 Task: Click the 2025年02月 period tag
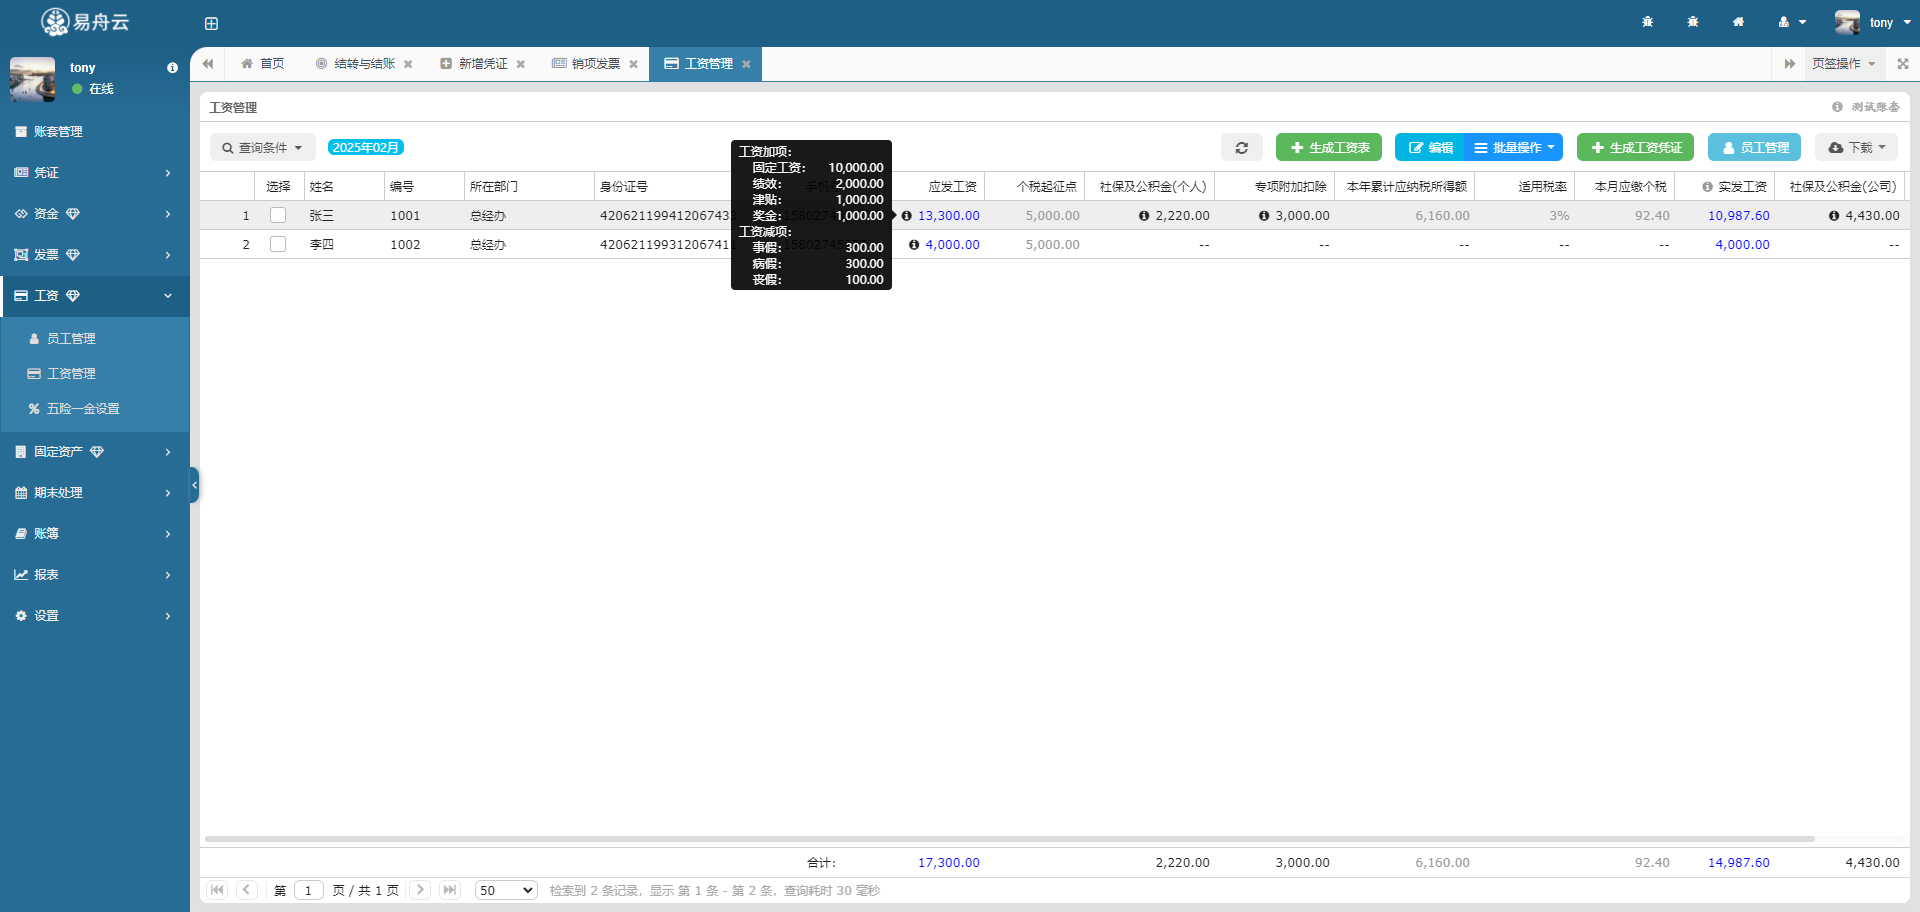coord(366,147)
